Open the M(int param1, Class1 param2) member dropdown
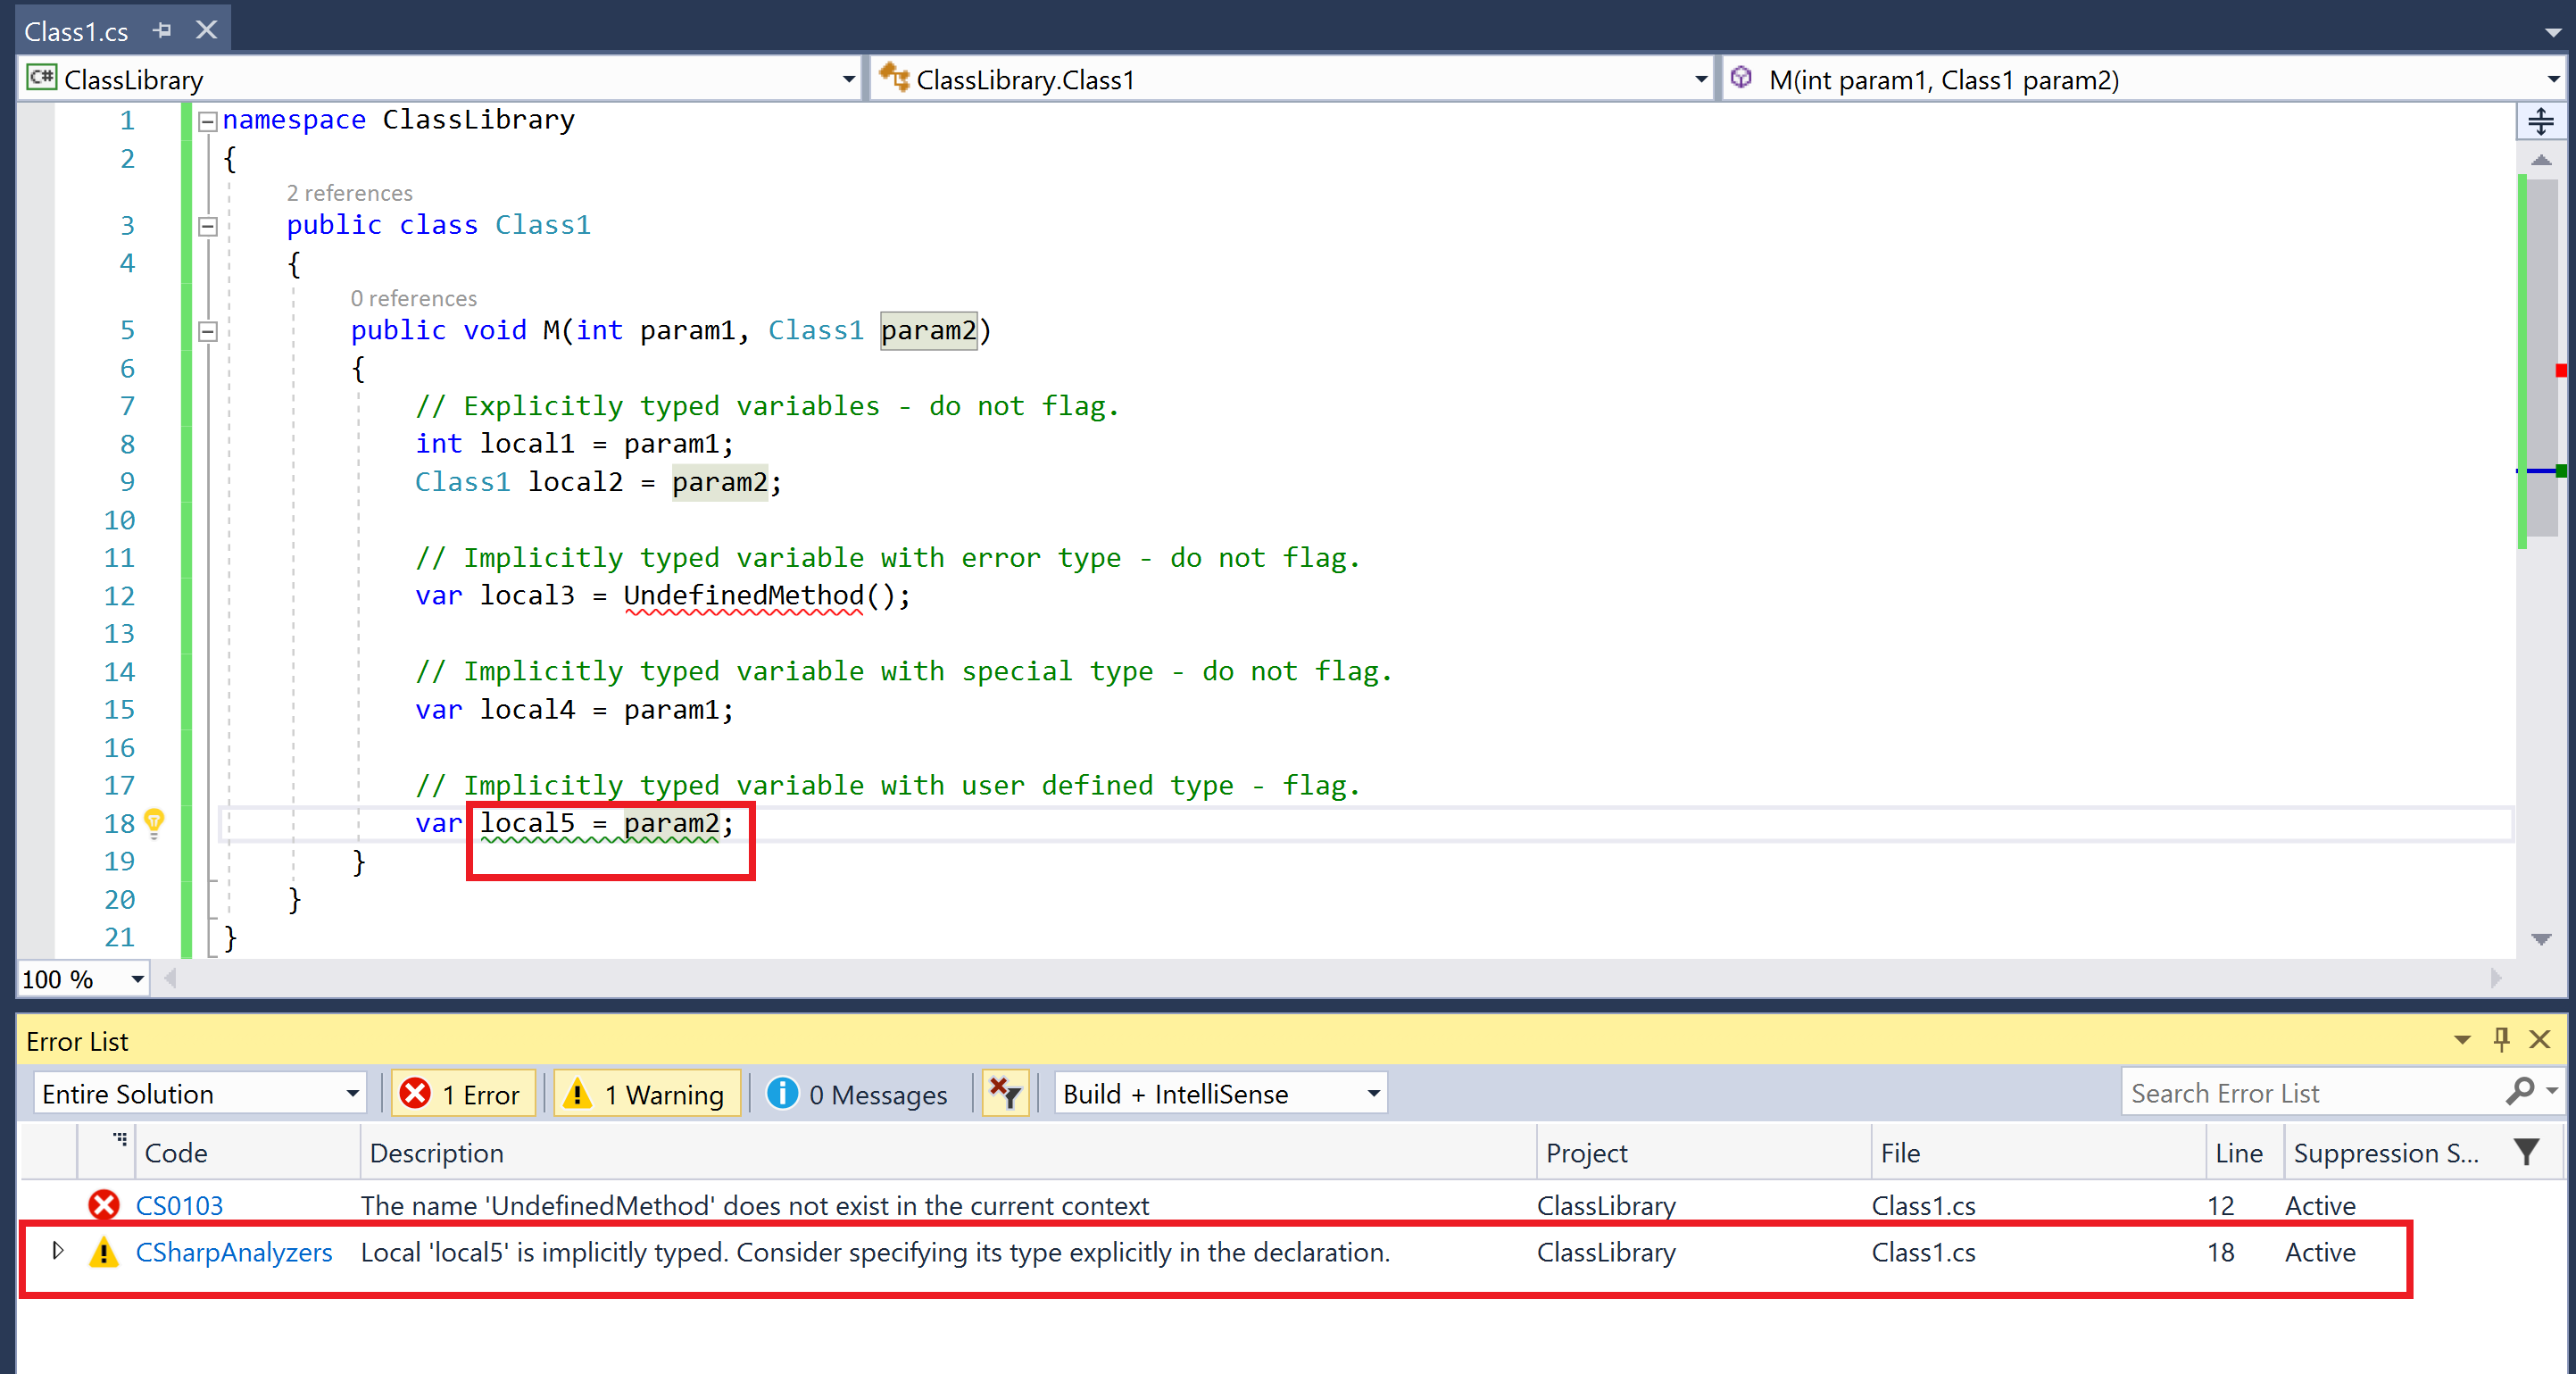Image resolution: width=2576 pixels, height=1374 pixels. 2552,79
